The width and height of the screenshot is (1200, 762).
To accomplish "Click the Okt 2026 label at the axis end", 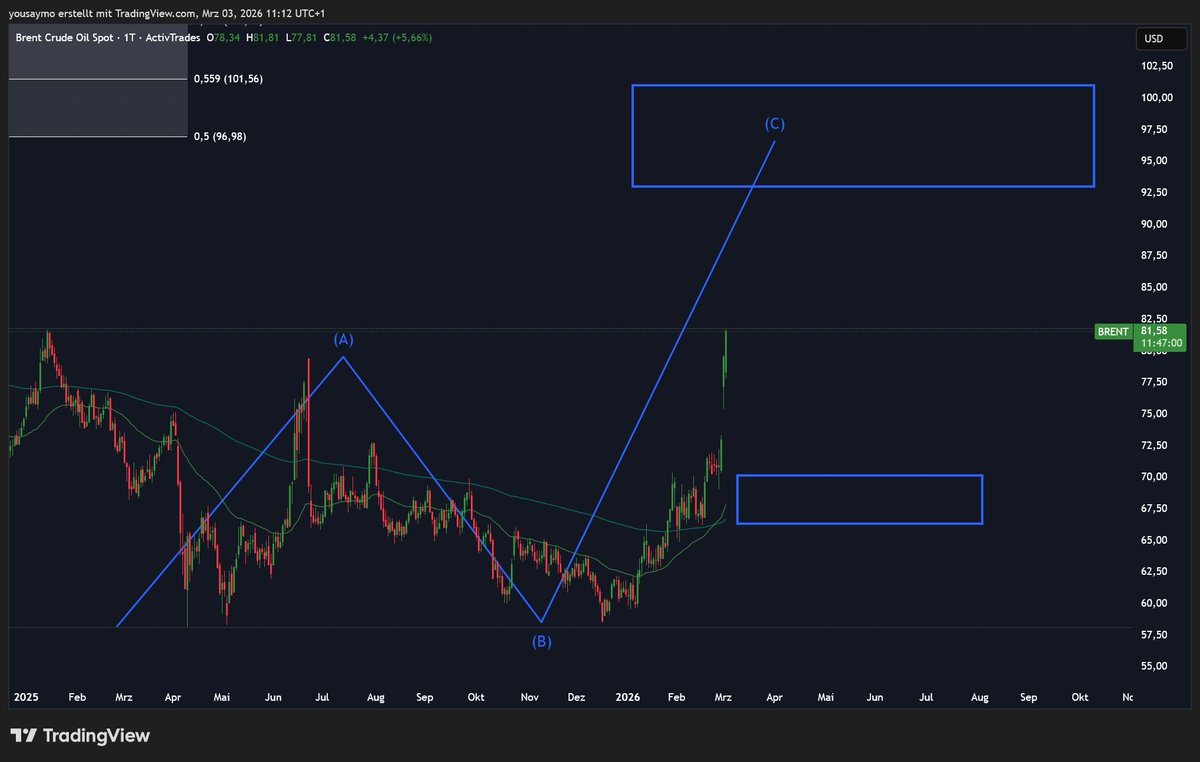I will click(x=1080, y=696).
